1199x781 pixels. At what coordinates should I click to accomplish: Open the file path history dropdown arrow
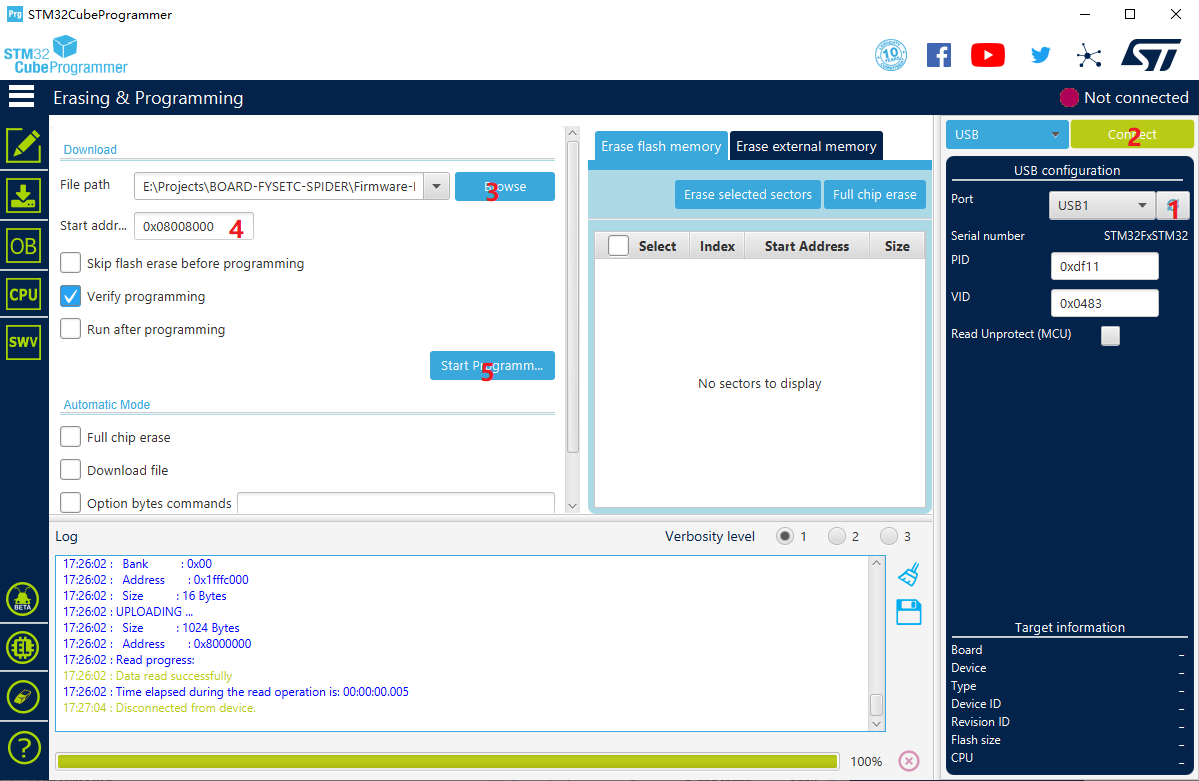(x=436, y=186)
